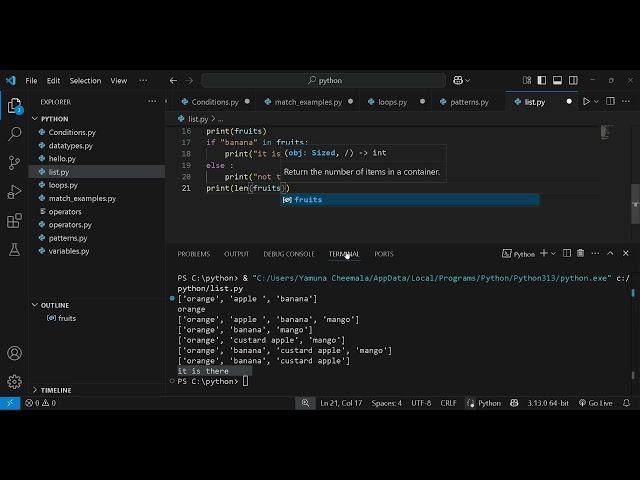Open the DEBUG CONSOLE tab
The height and width of the screenshot is (480, 640).
click(x=289, y=254)
